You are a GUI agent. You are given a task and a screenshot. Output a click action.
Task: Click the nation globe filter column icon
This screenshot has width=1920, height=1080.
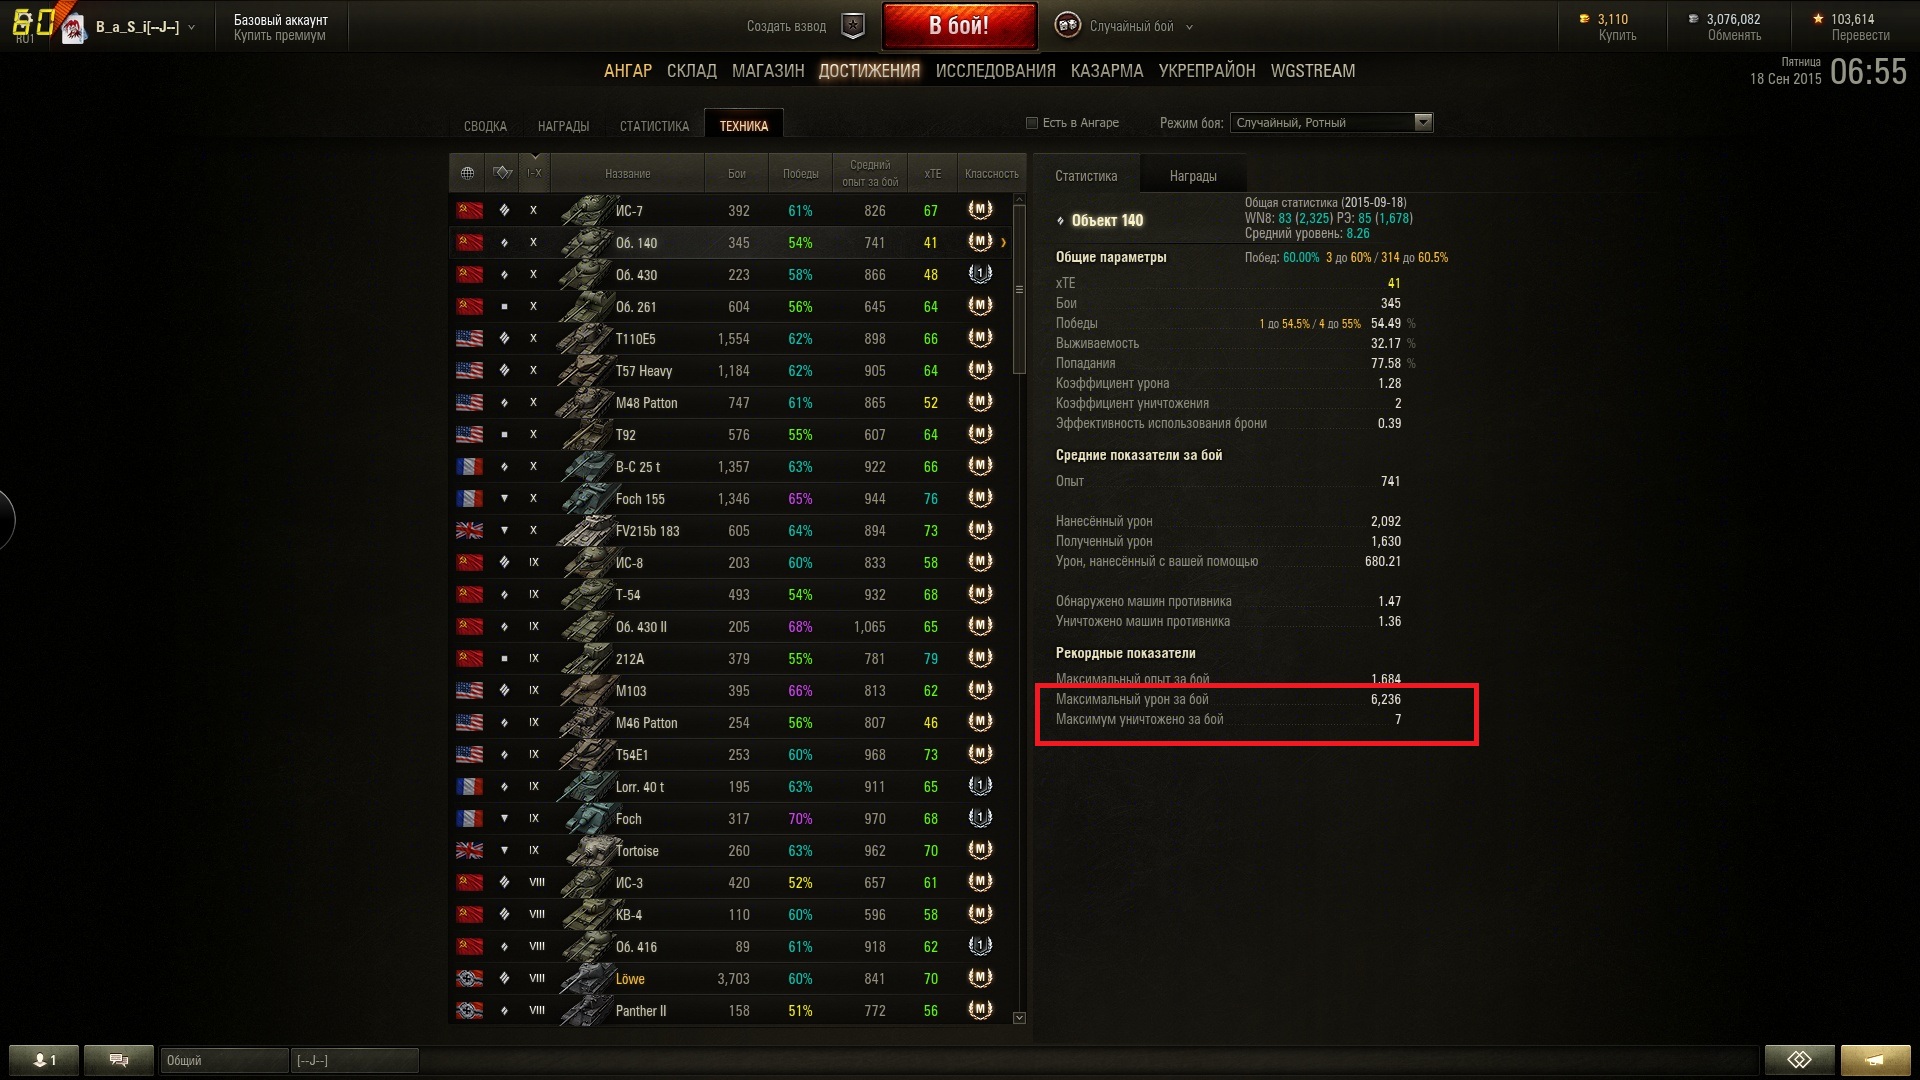[467, 173]
